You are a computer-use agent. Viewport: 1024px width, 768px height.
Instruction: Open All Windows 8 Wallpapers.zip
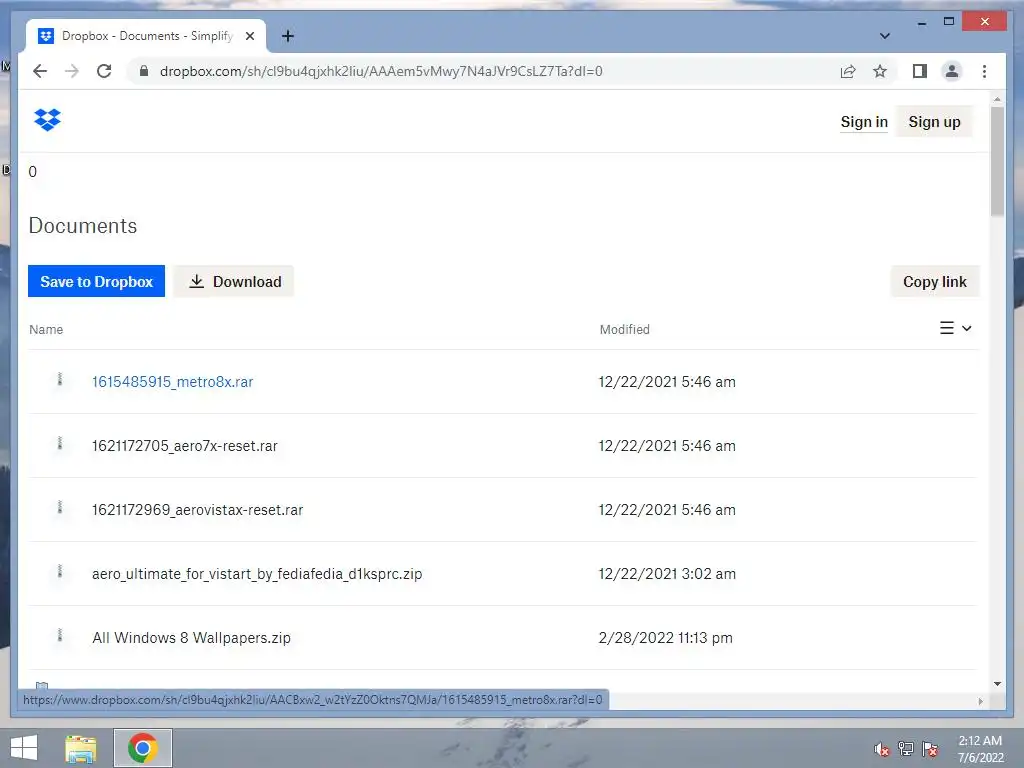tap(191, 638)
